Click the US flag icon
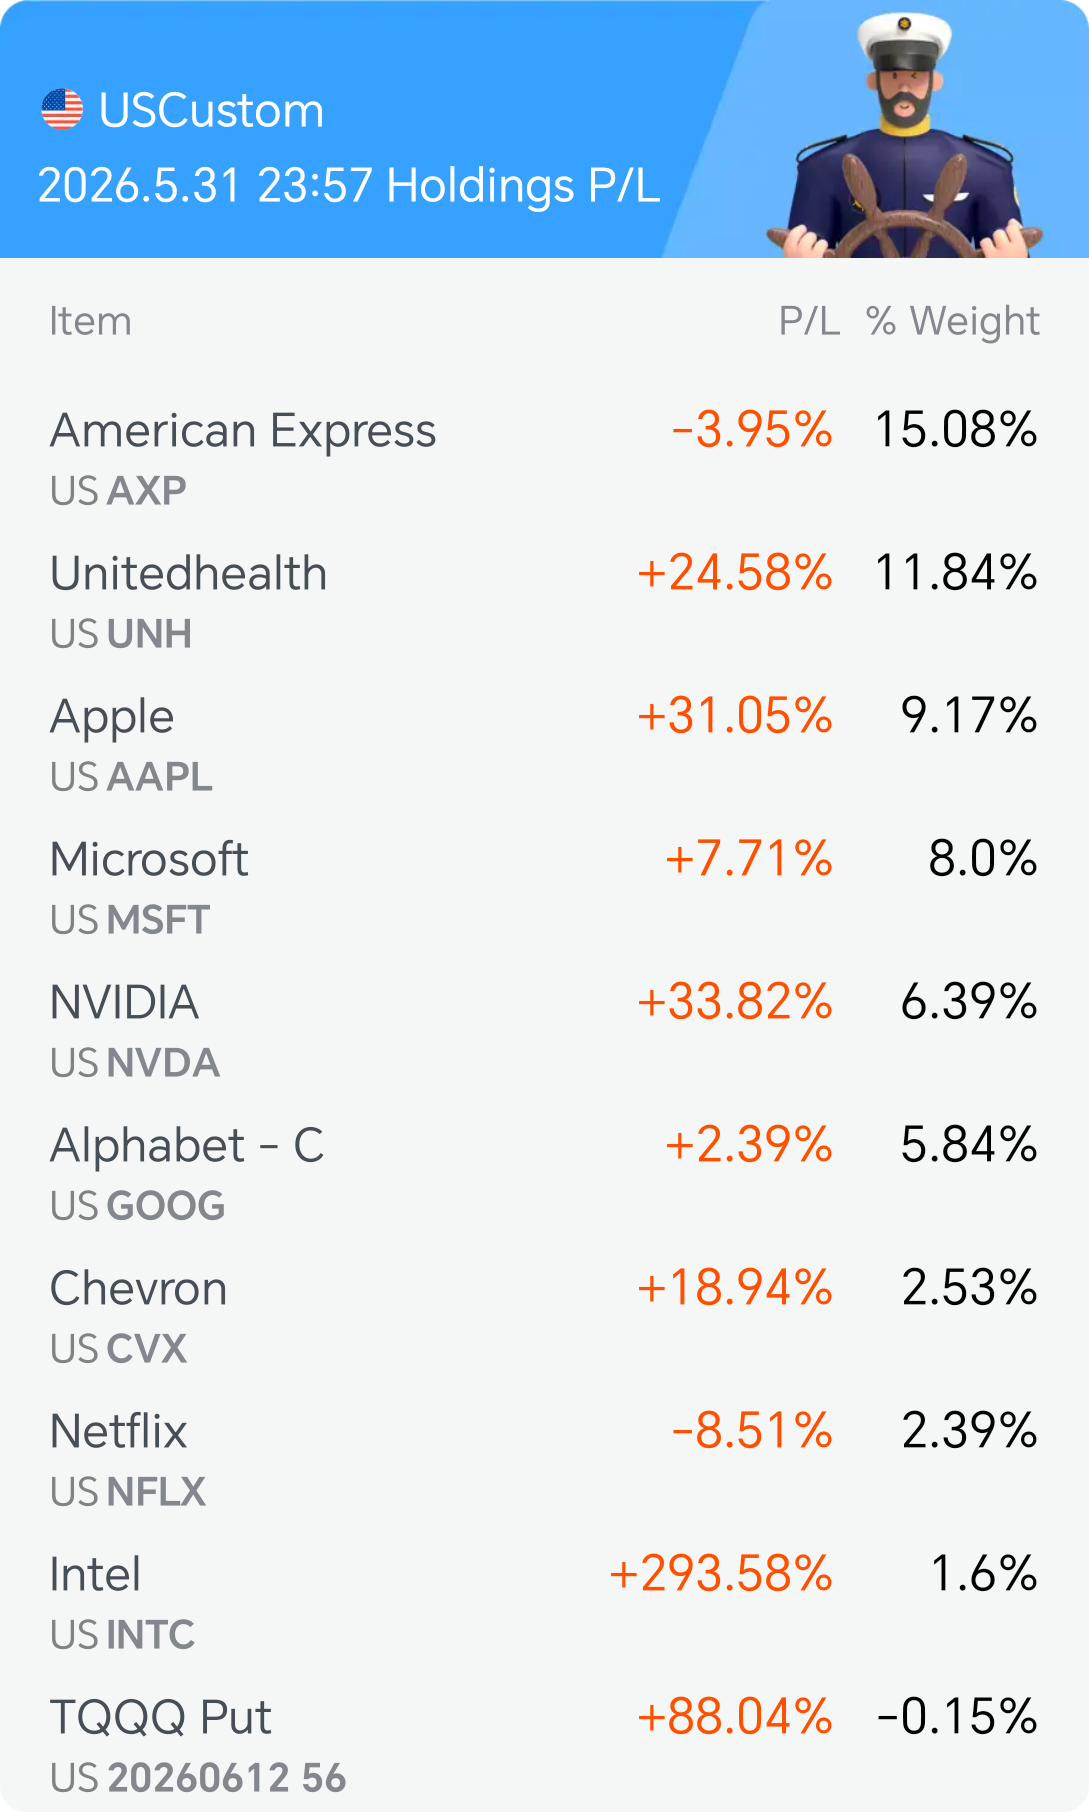The height and width of the screenshot is (1812, 1089). 62,110
